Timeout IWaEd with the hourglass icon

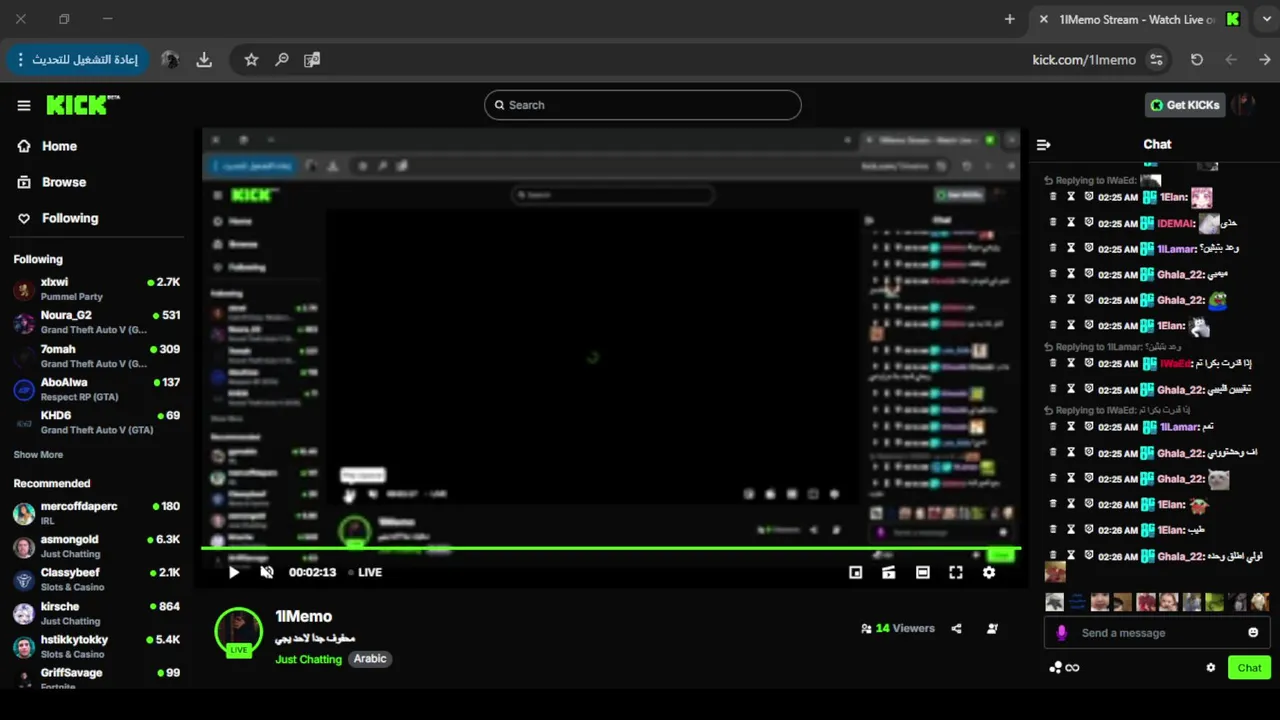click(x=1071, y=364)
